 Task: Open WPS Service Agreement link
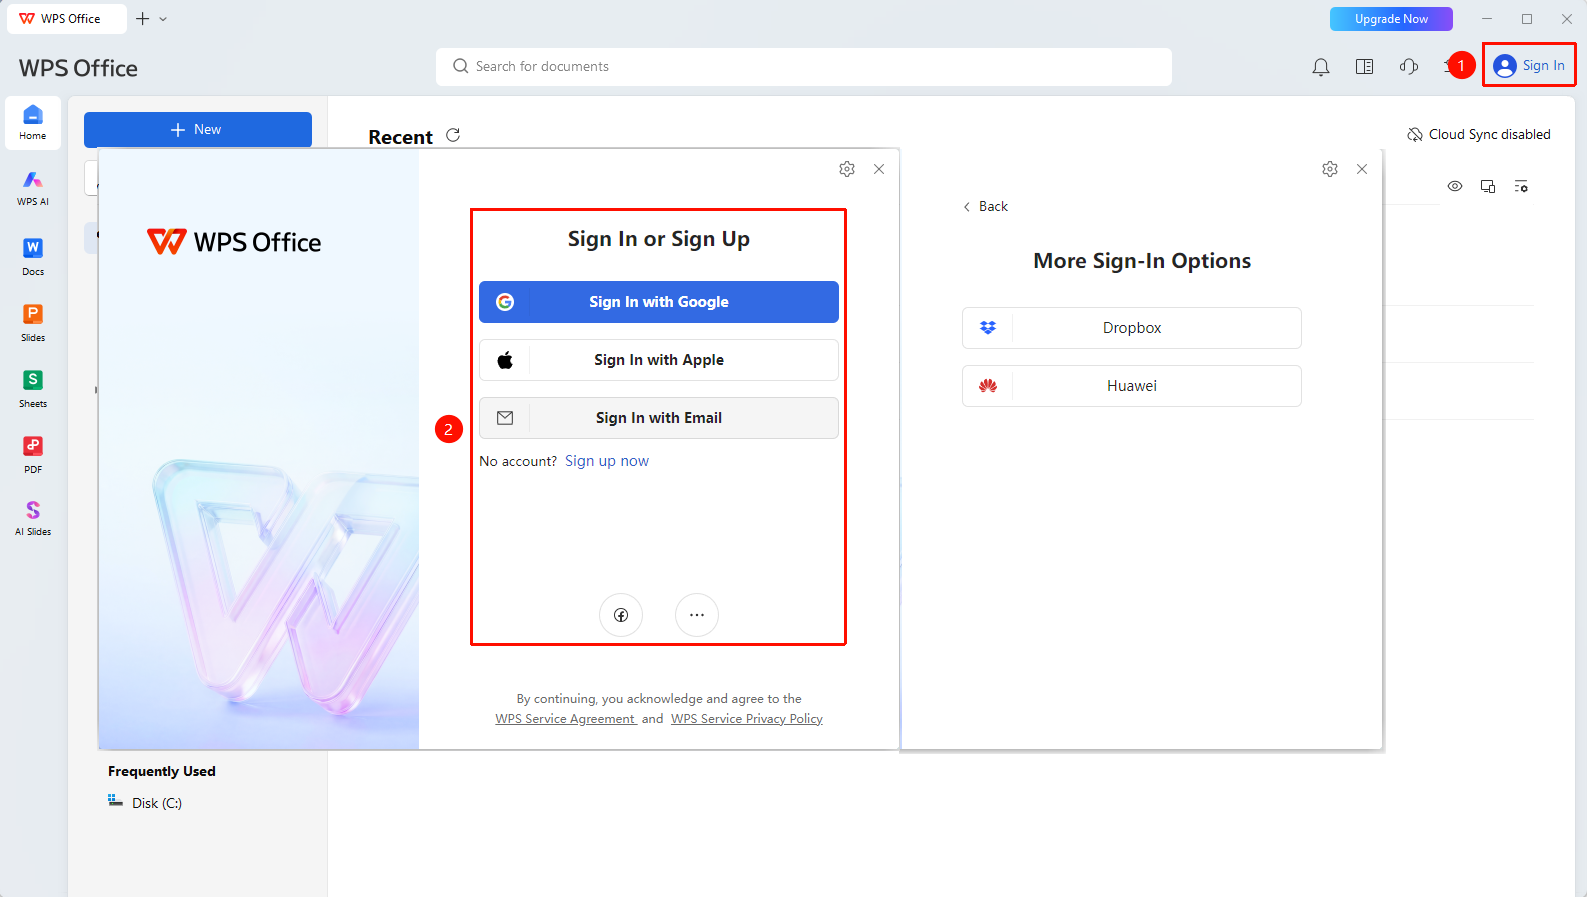point(566,719)
